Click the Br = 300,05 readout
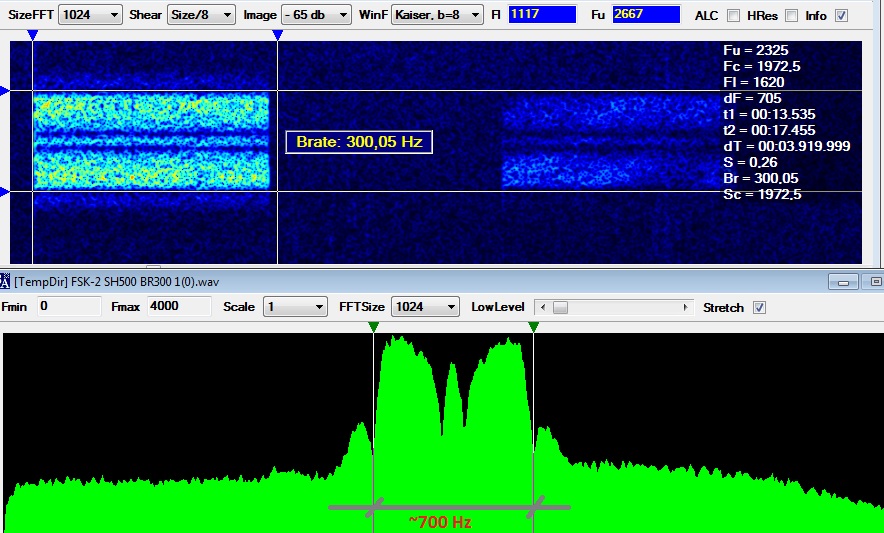The width and height of the screenshot is (884, 533). (x=761, y=178)
